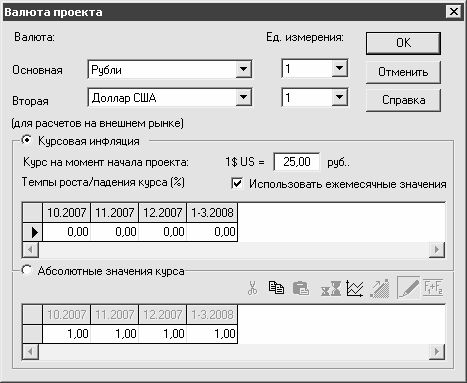The width and height of the screenshot is (467, 383).
Task: Click the 10.2007 growth rate cell 0,00
Action: tap(67, 232)
